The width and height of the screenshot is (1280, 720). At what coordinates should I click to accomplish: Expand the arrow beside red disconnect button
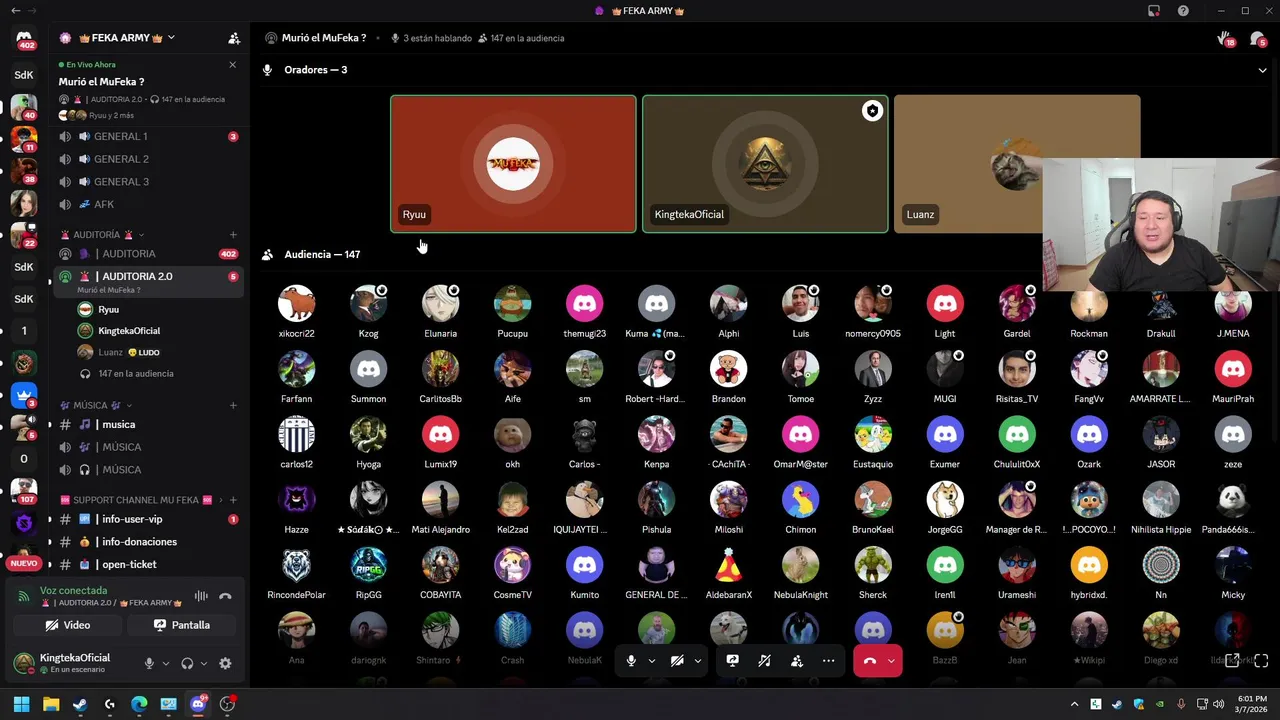pyautogui.click(x=891, y=661)
